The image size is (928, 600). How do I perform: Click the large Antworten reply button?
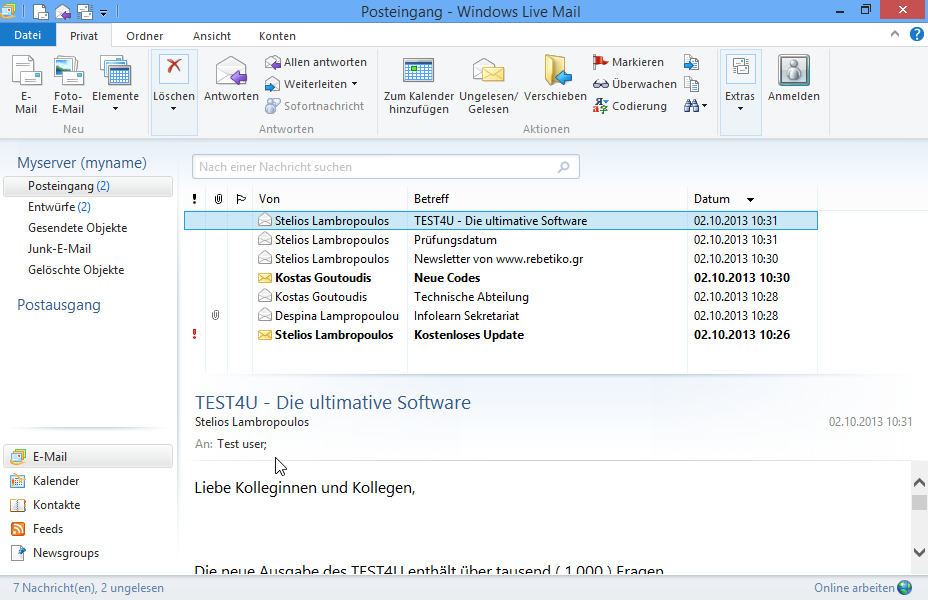[231, 79]
